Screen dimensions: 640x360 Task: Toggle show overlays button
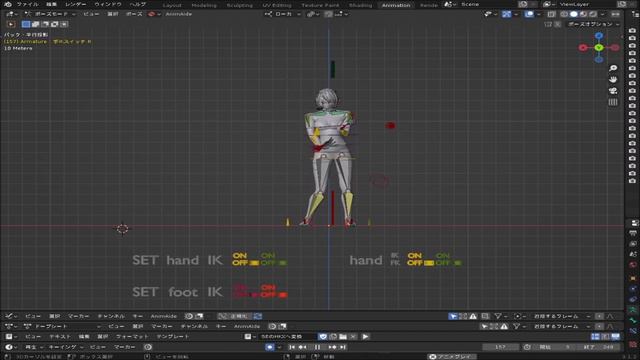(529, 14)
